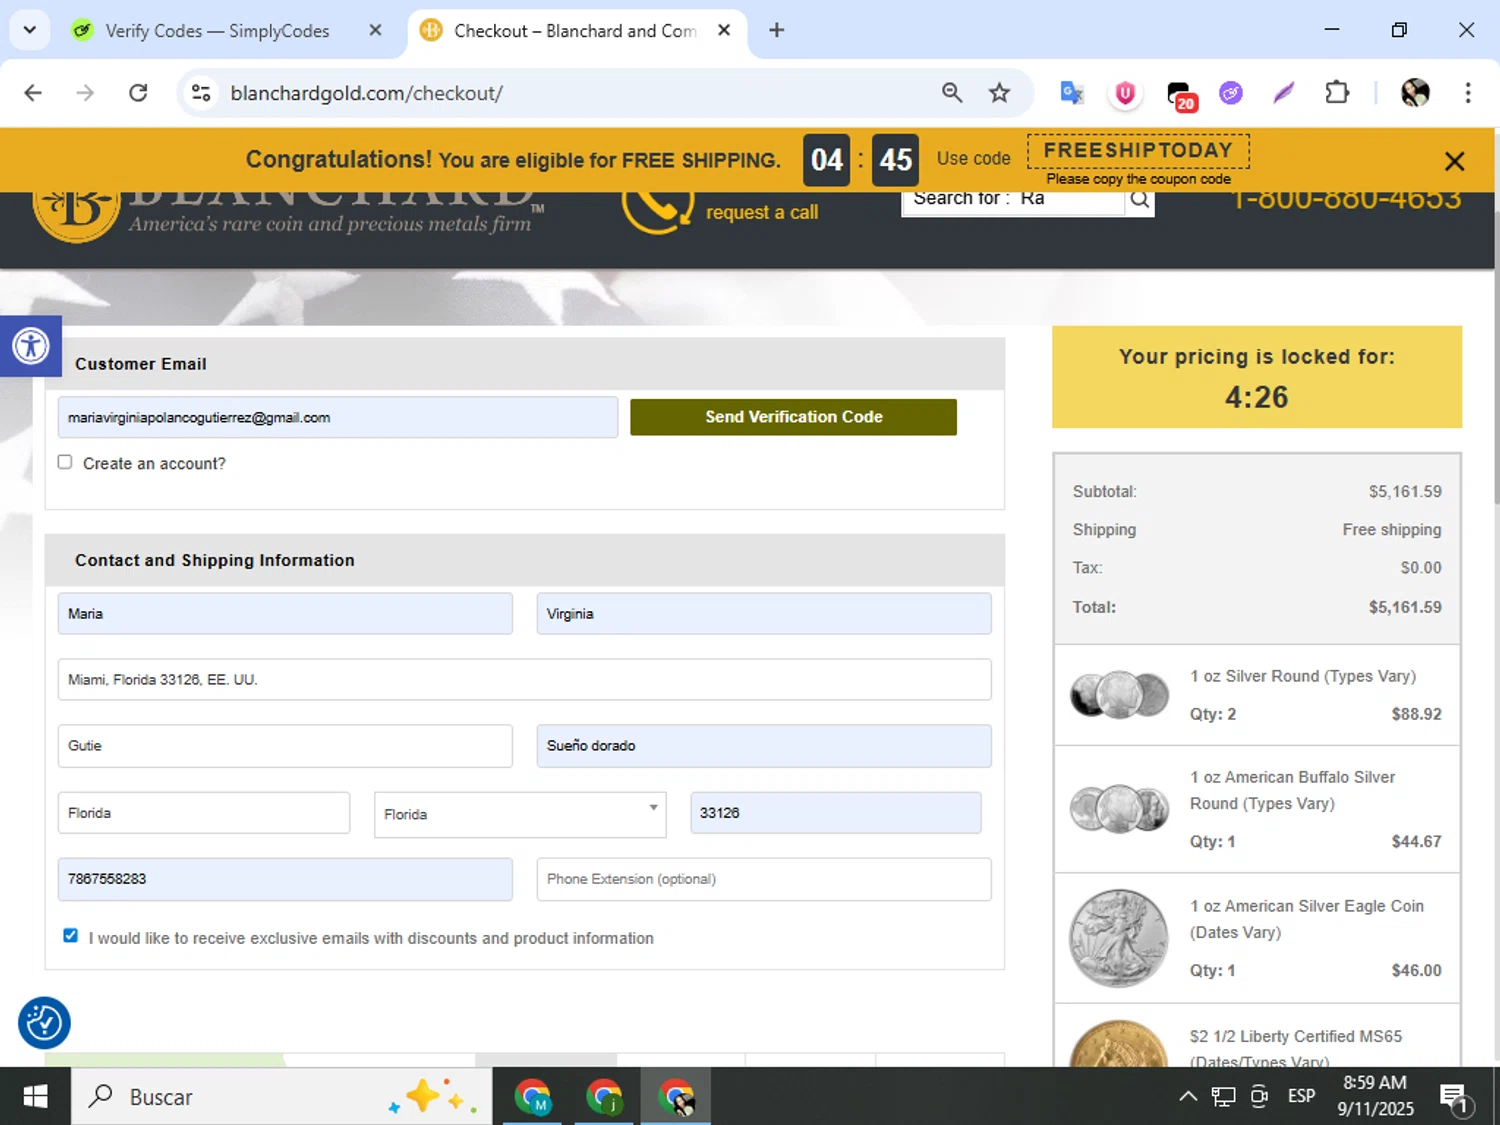Click the browser forward arrow

[x=85, y=93]
